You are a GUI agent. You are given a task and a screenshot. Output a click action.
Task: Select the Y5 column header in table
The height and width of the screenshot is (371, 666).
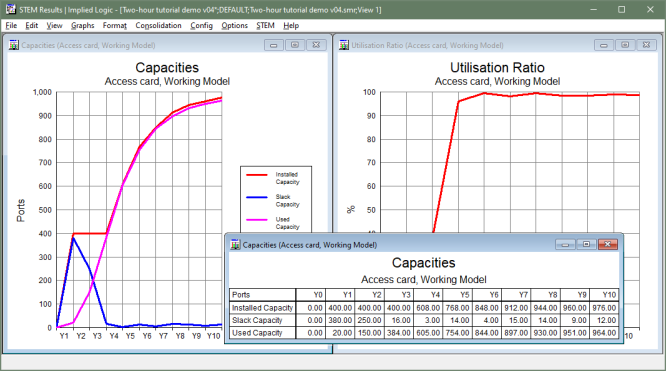click(457, 295)
